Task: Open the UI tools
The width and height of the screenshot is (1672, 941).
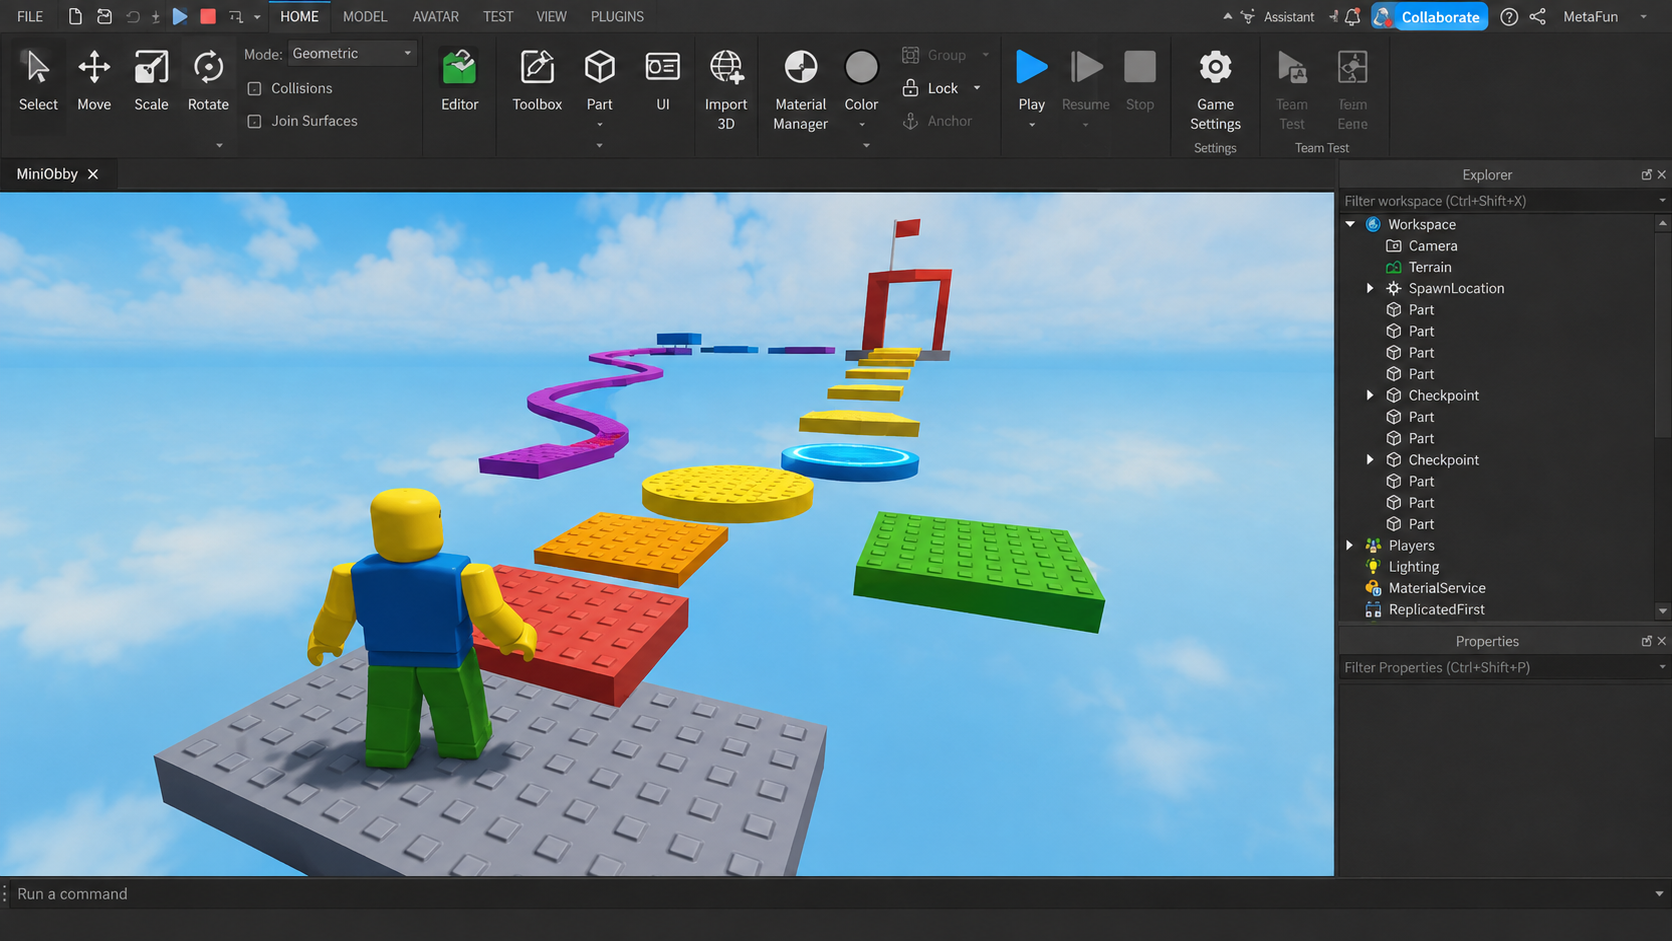Action: tap(663, 81)
